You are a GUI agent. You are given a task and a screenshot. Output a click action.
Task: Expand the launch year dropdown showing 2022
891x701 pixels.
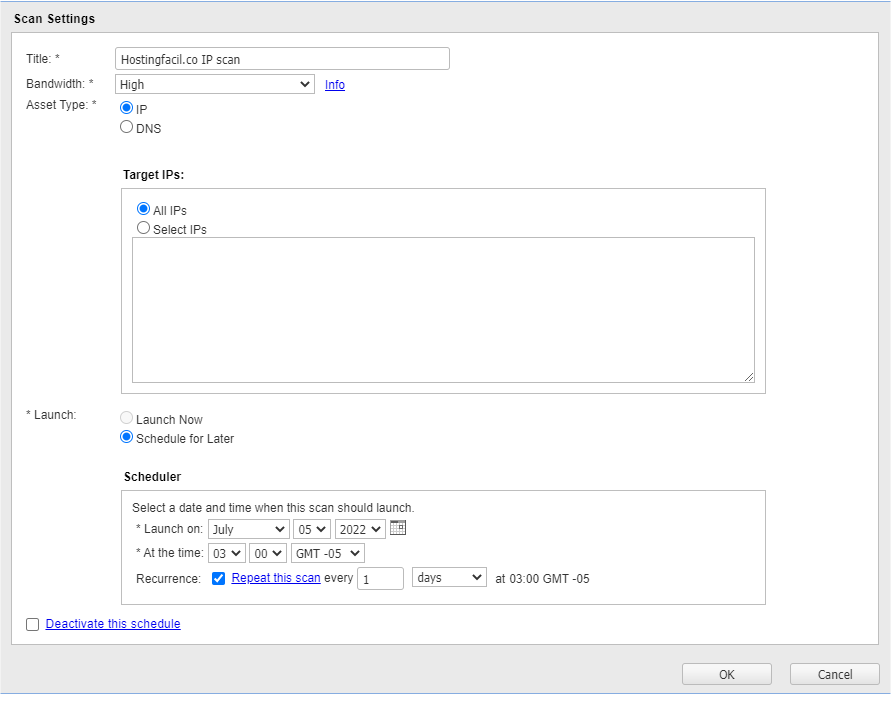point(360,529)
